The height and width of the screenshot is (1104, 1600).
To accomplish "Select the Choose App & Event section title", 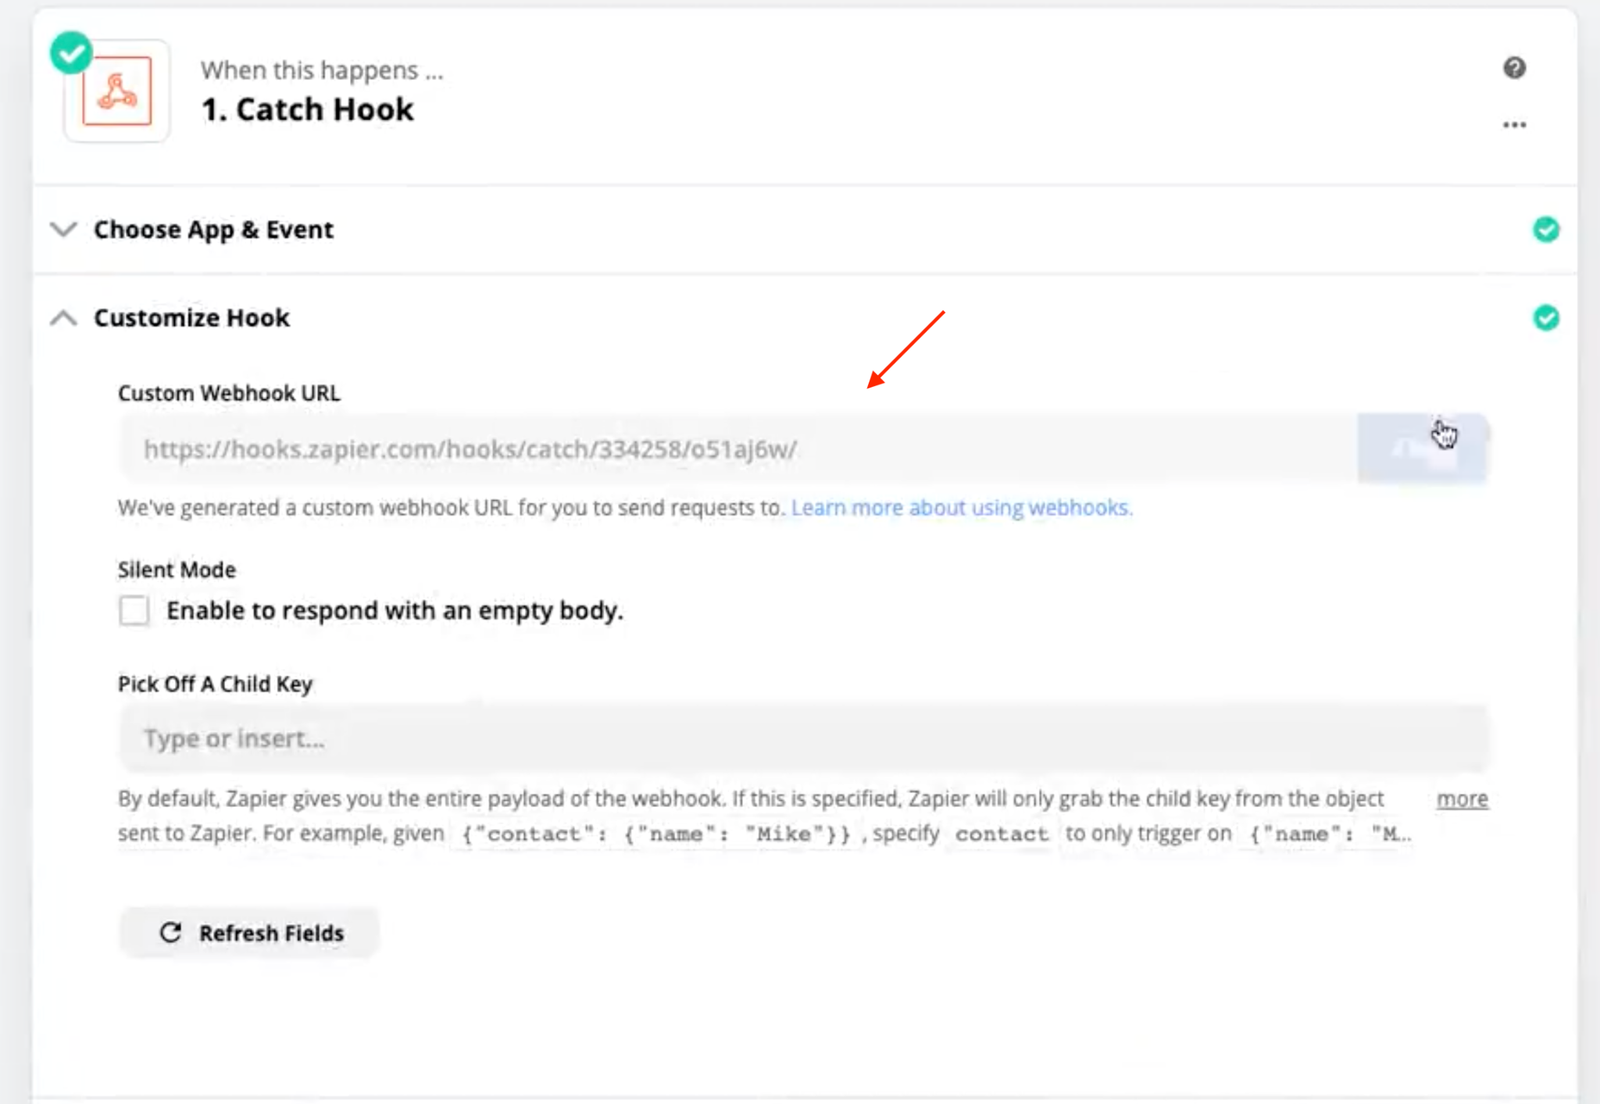I will click(213, 230).
